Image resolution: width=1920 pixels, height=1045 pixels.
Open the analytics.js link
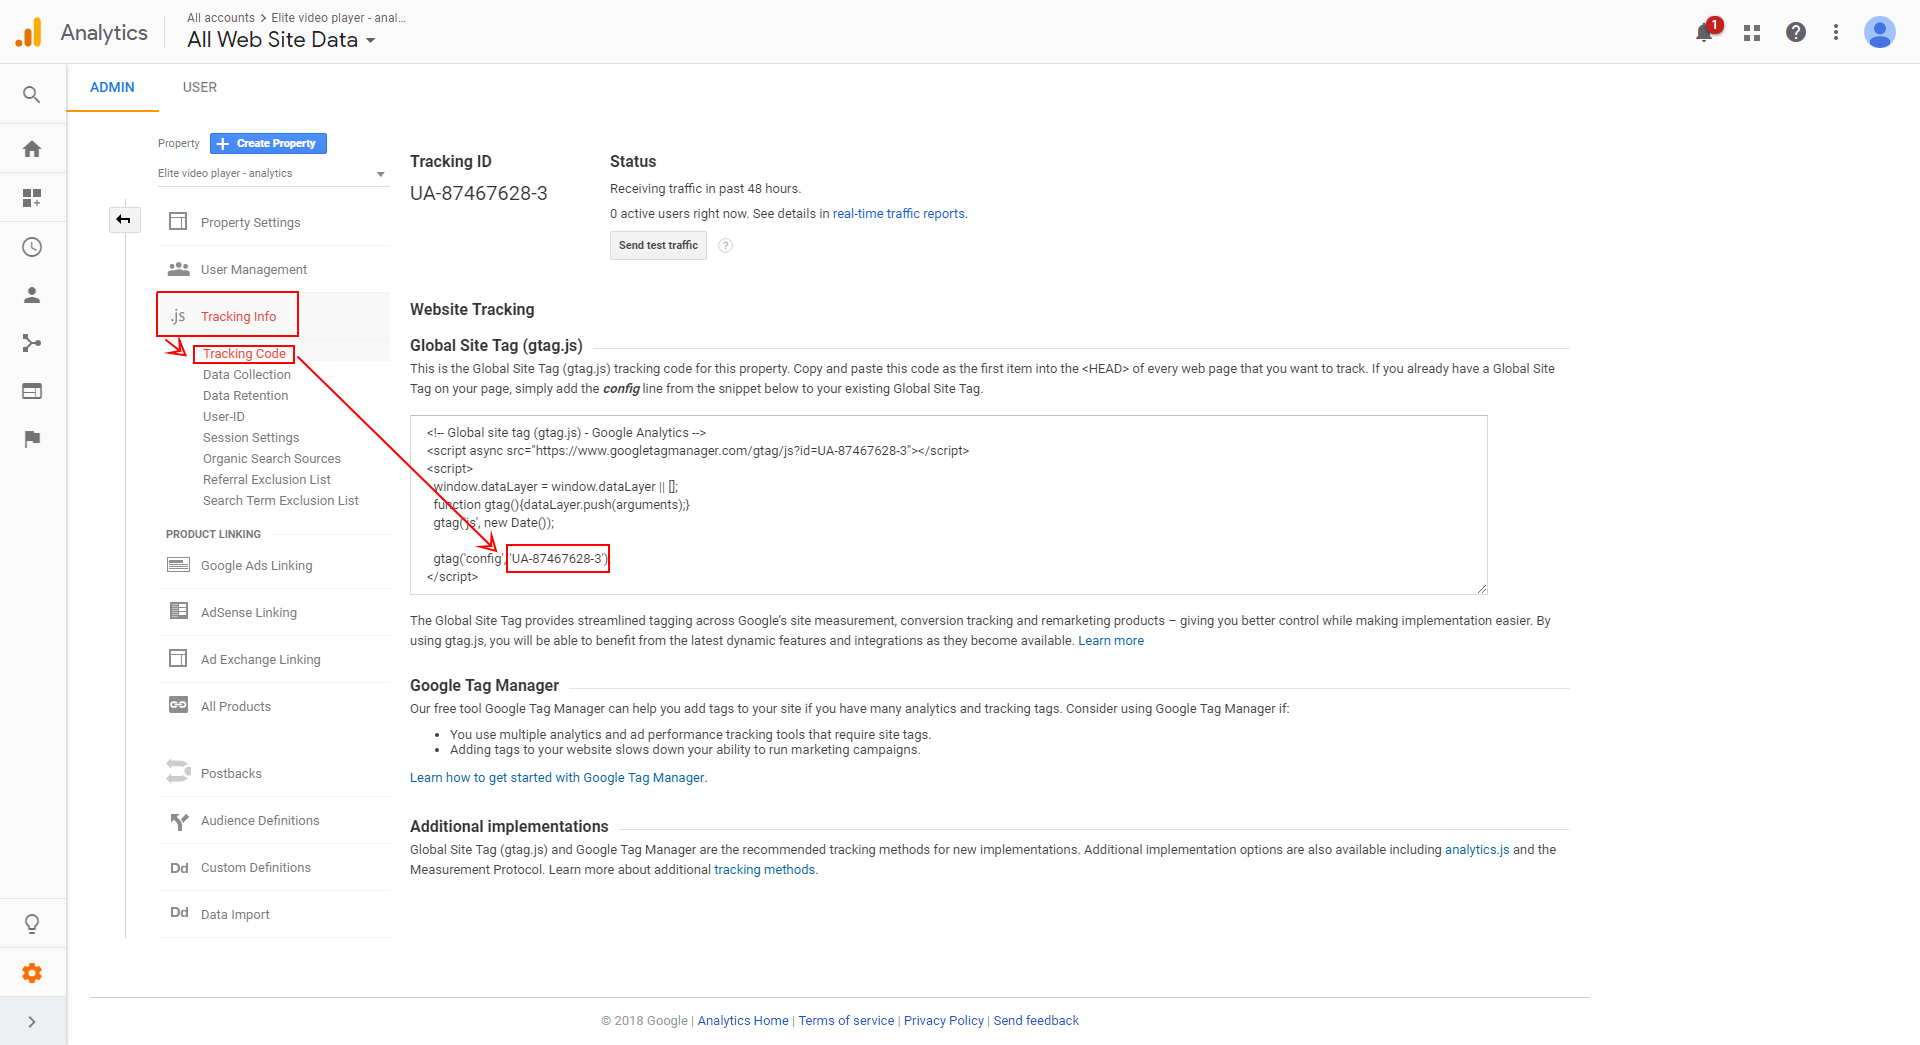(1477, 850)
